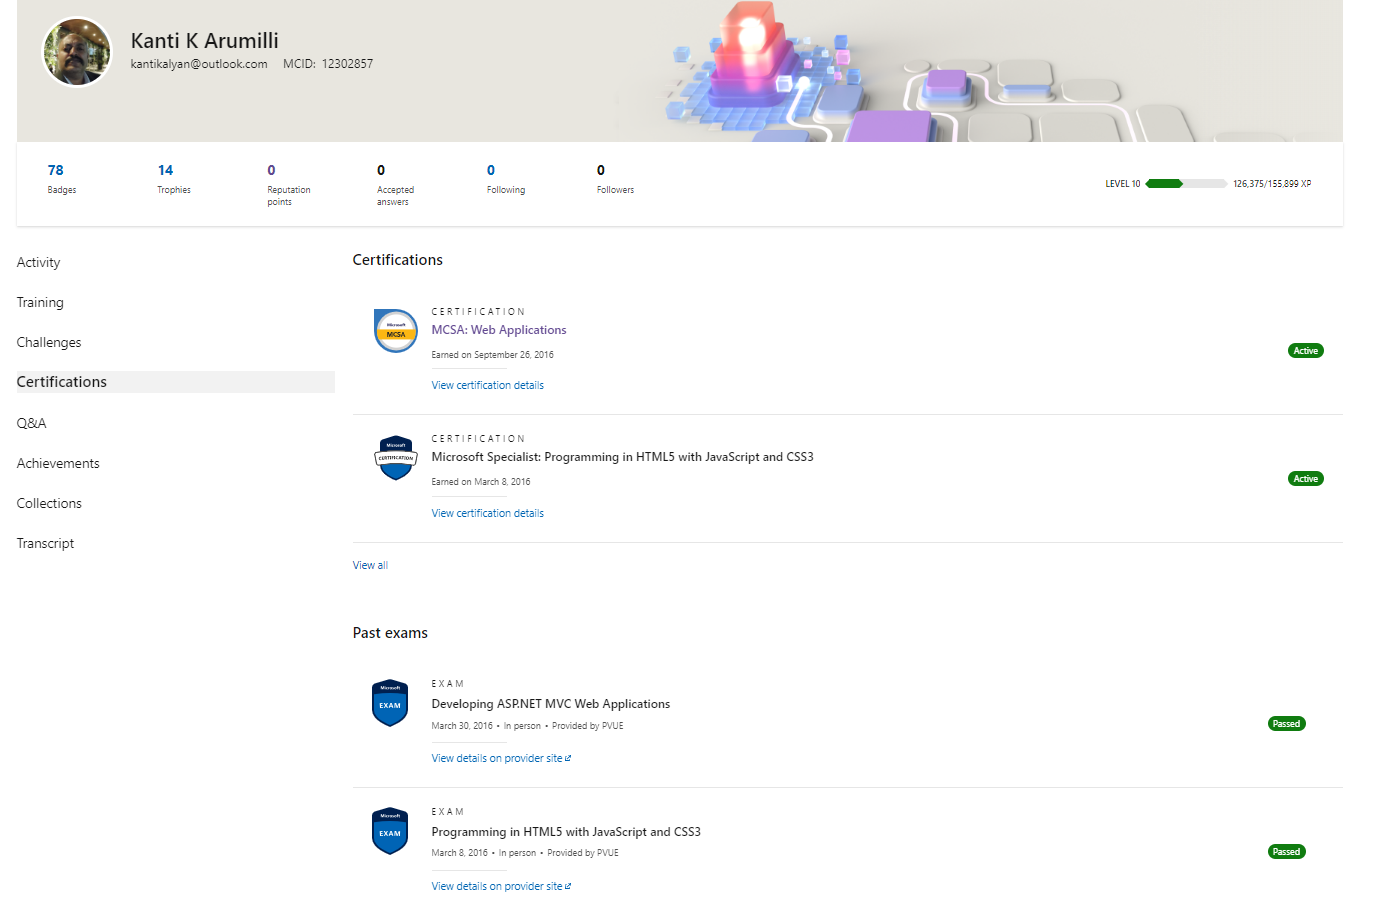Click the Passed badge for ASP.NET MVC exam
This screenshot has width=1379, height=910.
1286,724
